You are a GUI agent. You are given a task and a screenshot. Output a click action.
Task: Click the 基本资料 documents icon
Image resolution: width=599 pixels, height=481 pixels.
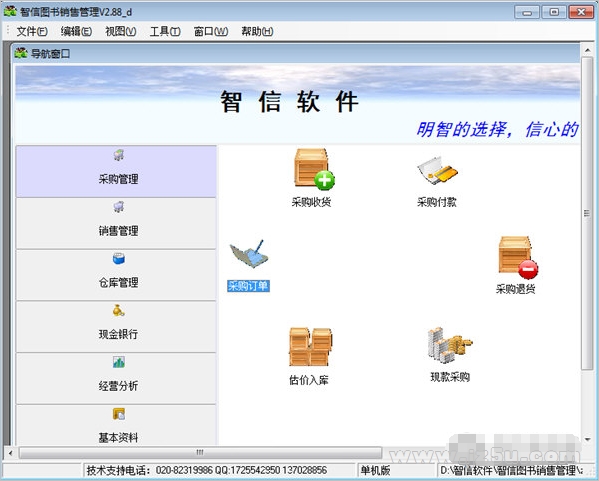click(119, 414)
